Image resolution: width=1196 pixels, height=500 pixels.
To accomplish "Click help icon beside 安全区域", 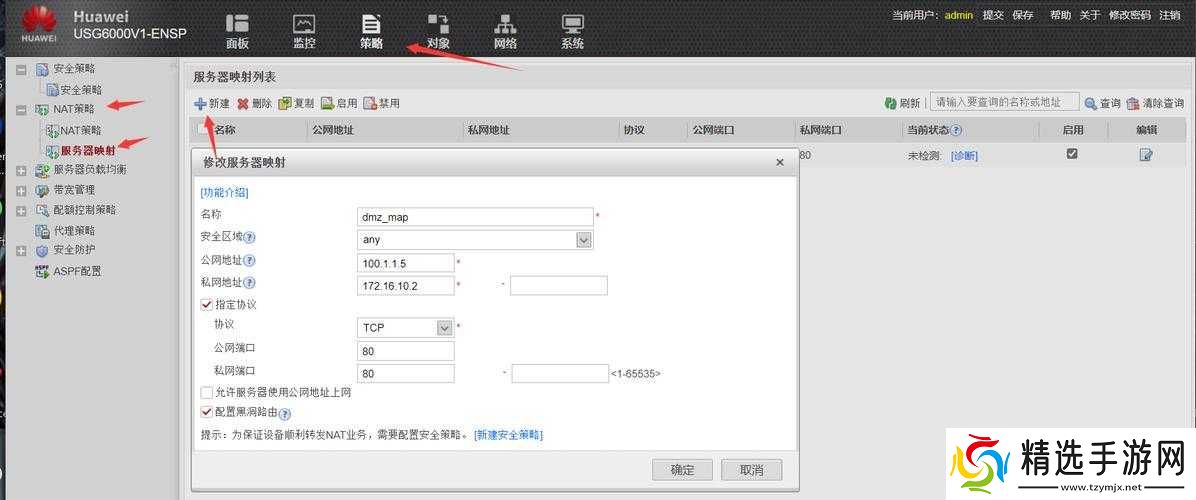I will point(250,238).
